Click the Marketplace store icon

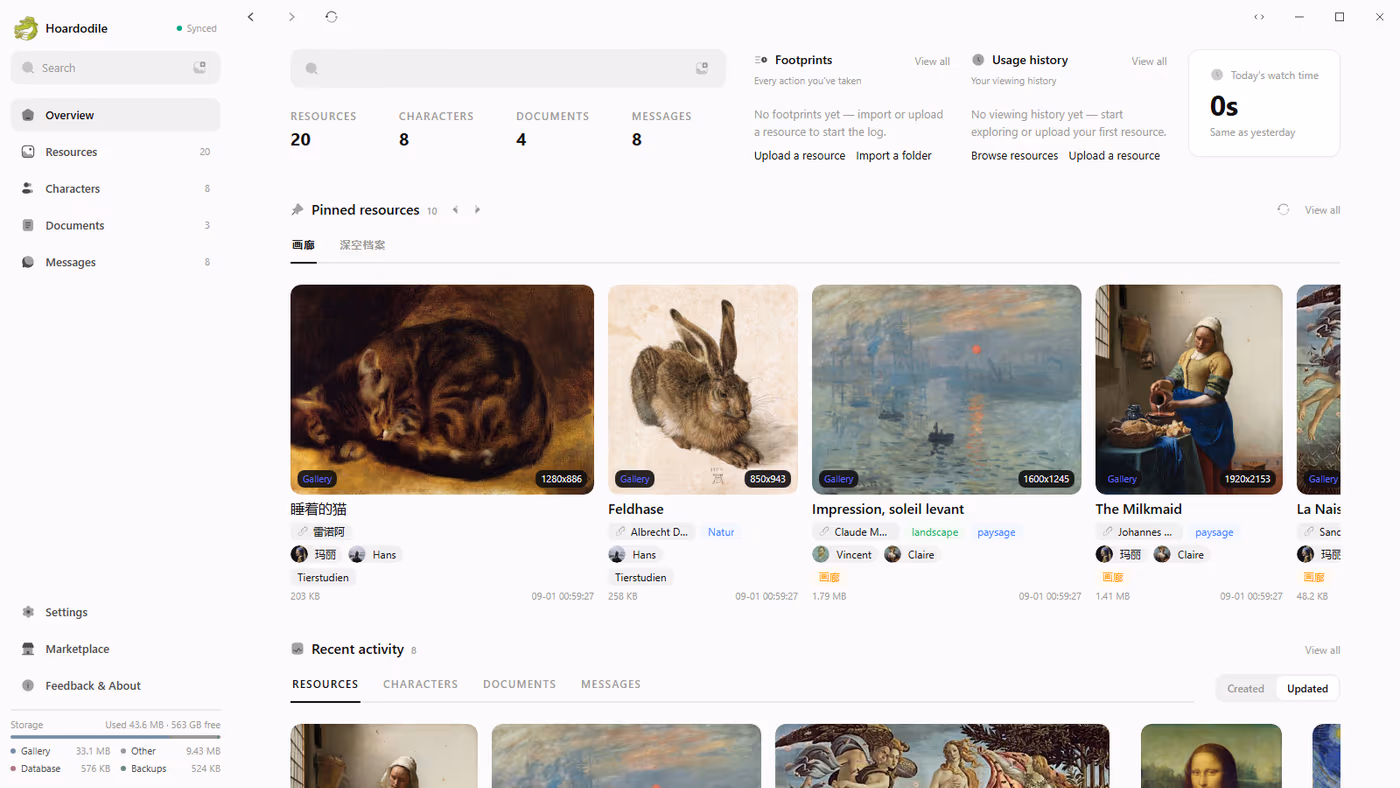[28, 649]
